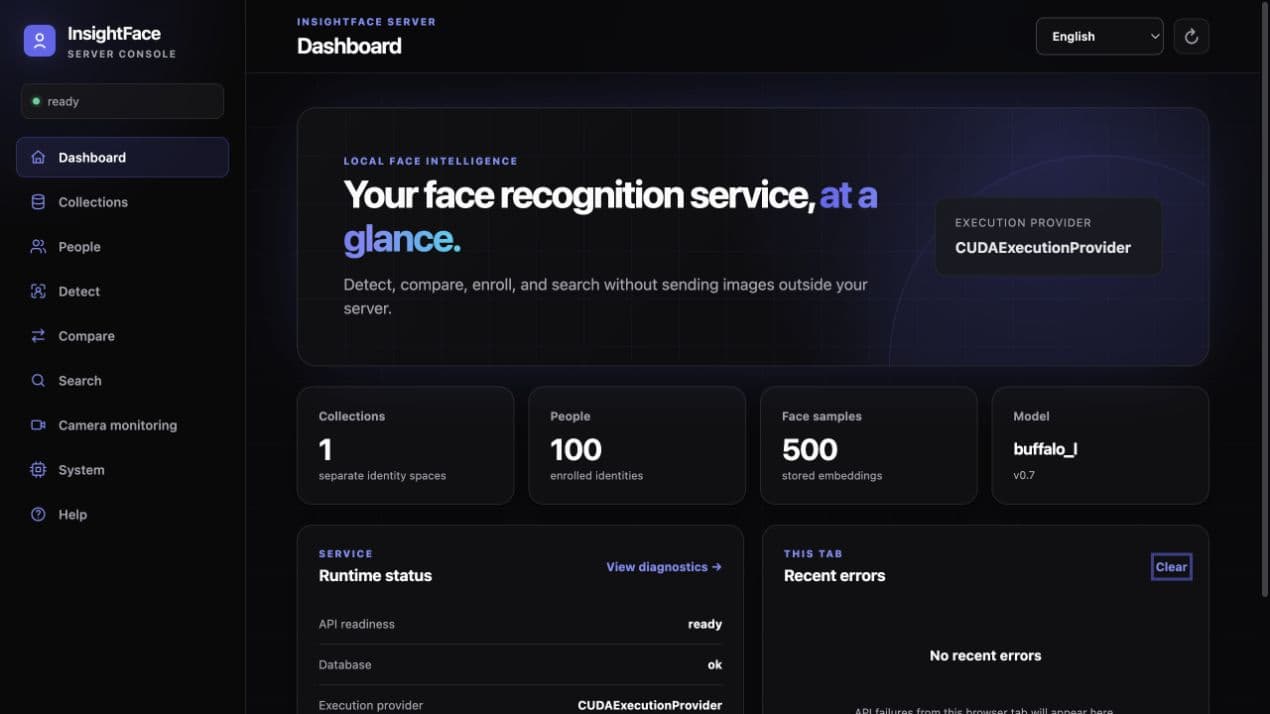This screenshot has width=1270, height=714.
Task: Click the 'SERVER CONSOLE' sidebar subtitle
Action: pos(121,54)
